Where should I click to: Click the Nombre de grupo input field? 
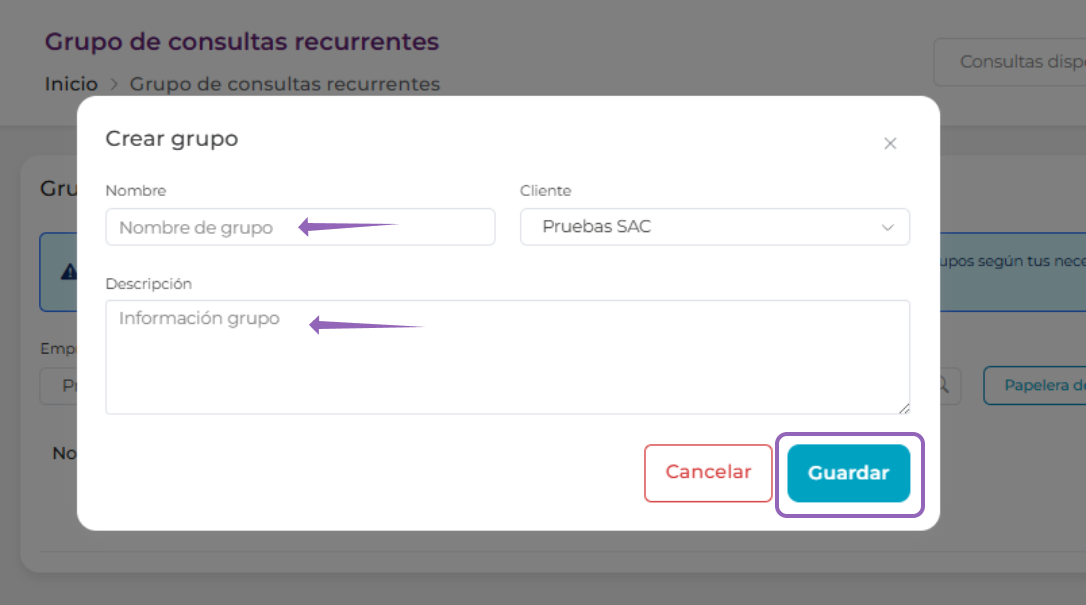click(300, 227)
